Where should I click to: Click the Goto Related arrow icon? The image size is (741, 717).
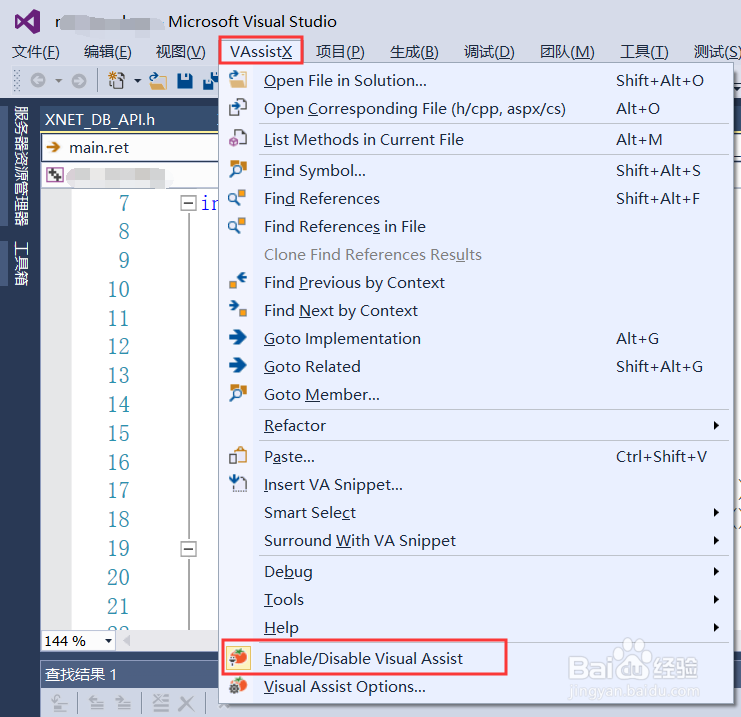pyautogui.click(x=238, y=365)
